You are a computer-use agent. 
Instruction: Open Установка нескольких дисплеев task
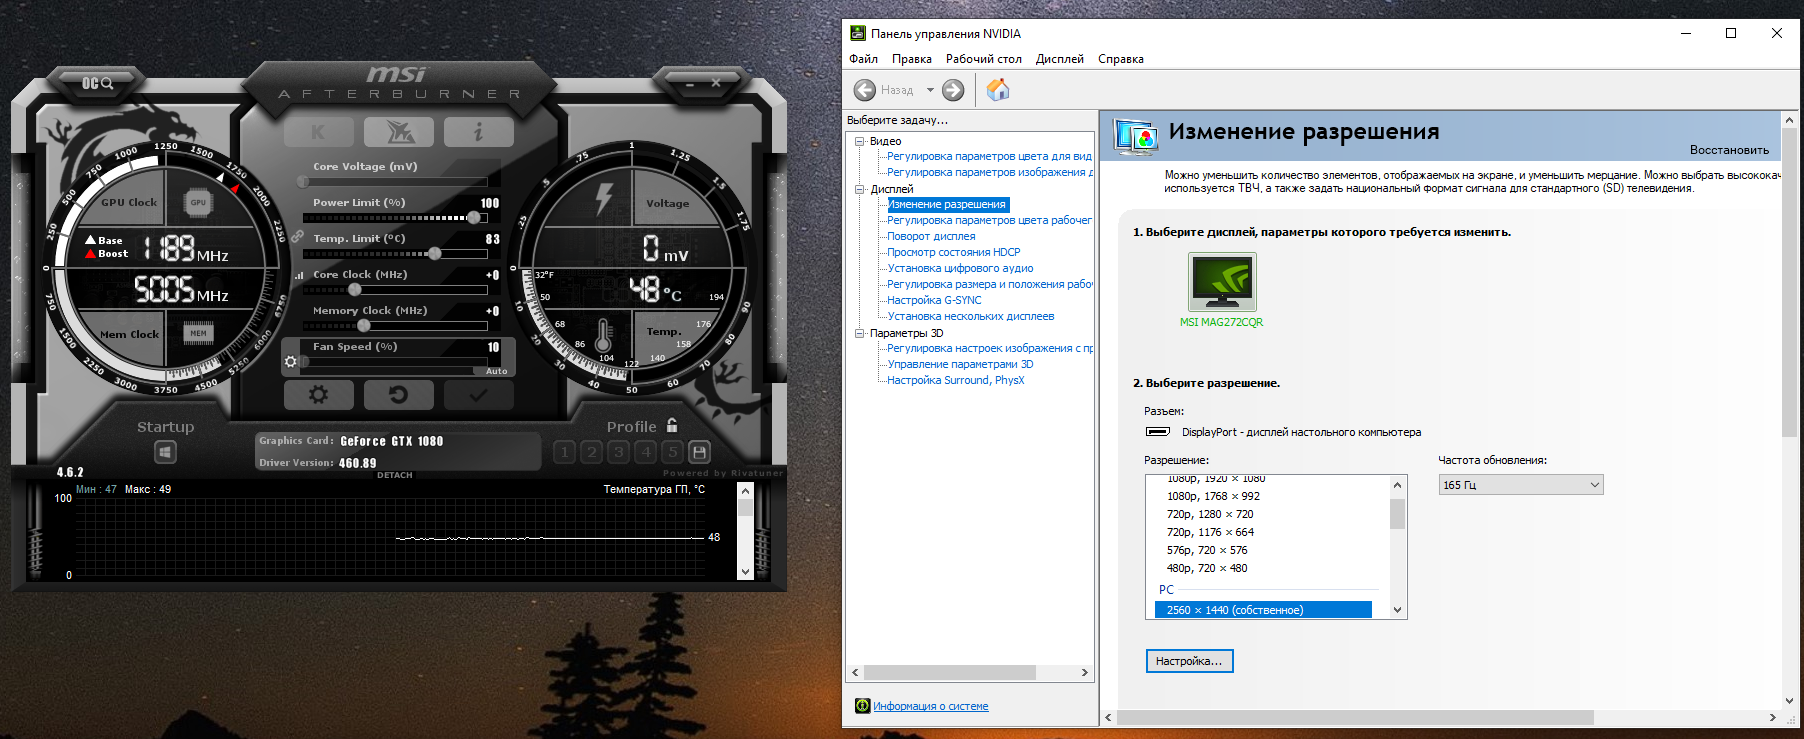[971, 316]
